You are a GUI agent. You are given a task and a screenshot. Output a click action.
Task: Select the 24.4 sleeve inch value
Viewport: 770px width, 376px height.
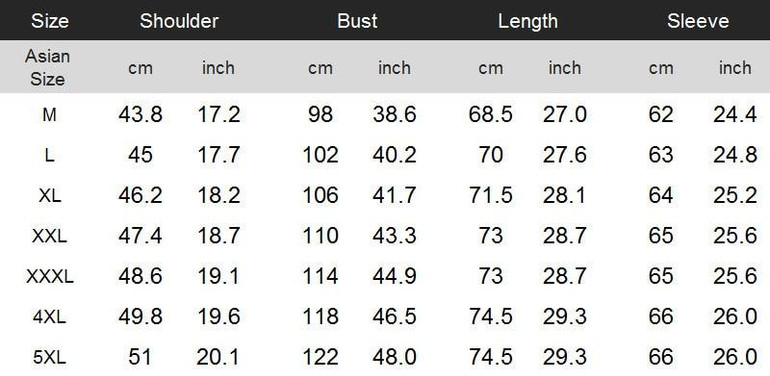735,115
